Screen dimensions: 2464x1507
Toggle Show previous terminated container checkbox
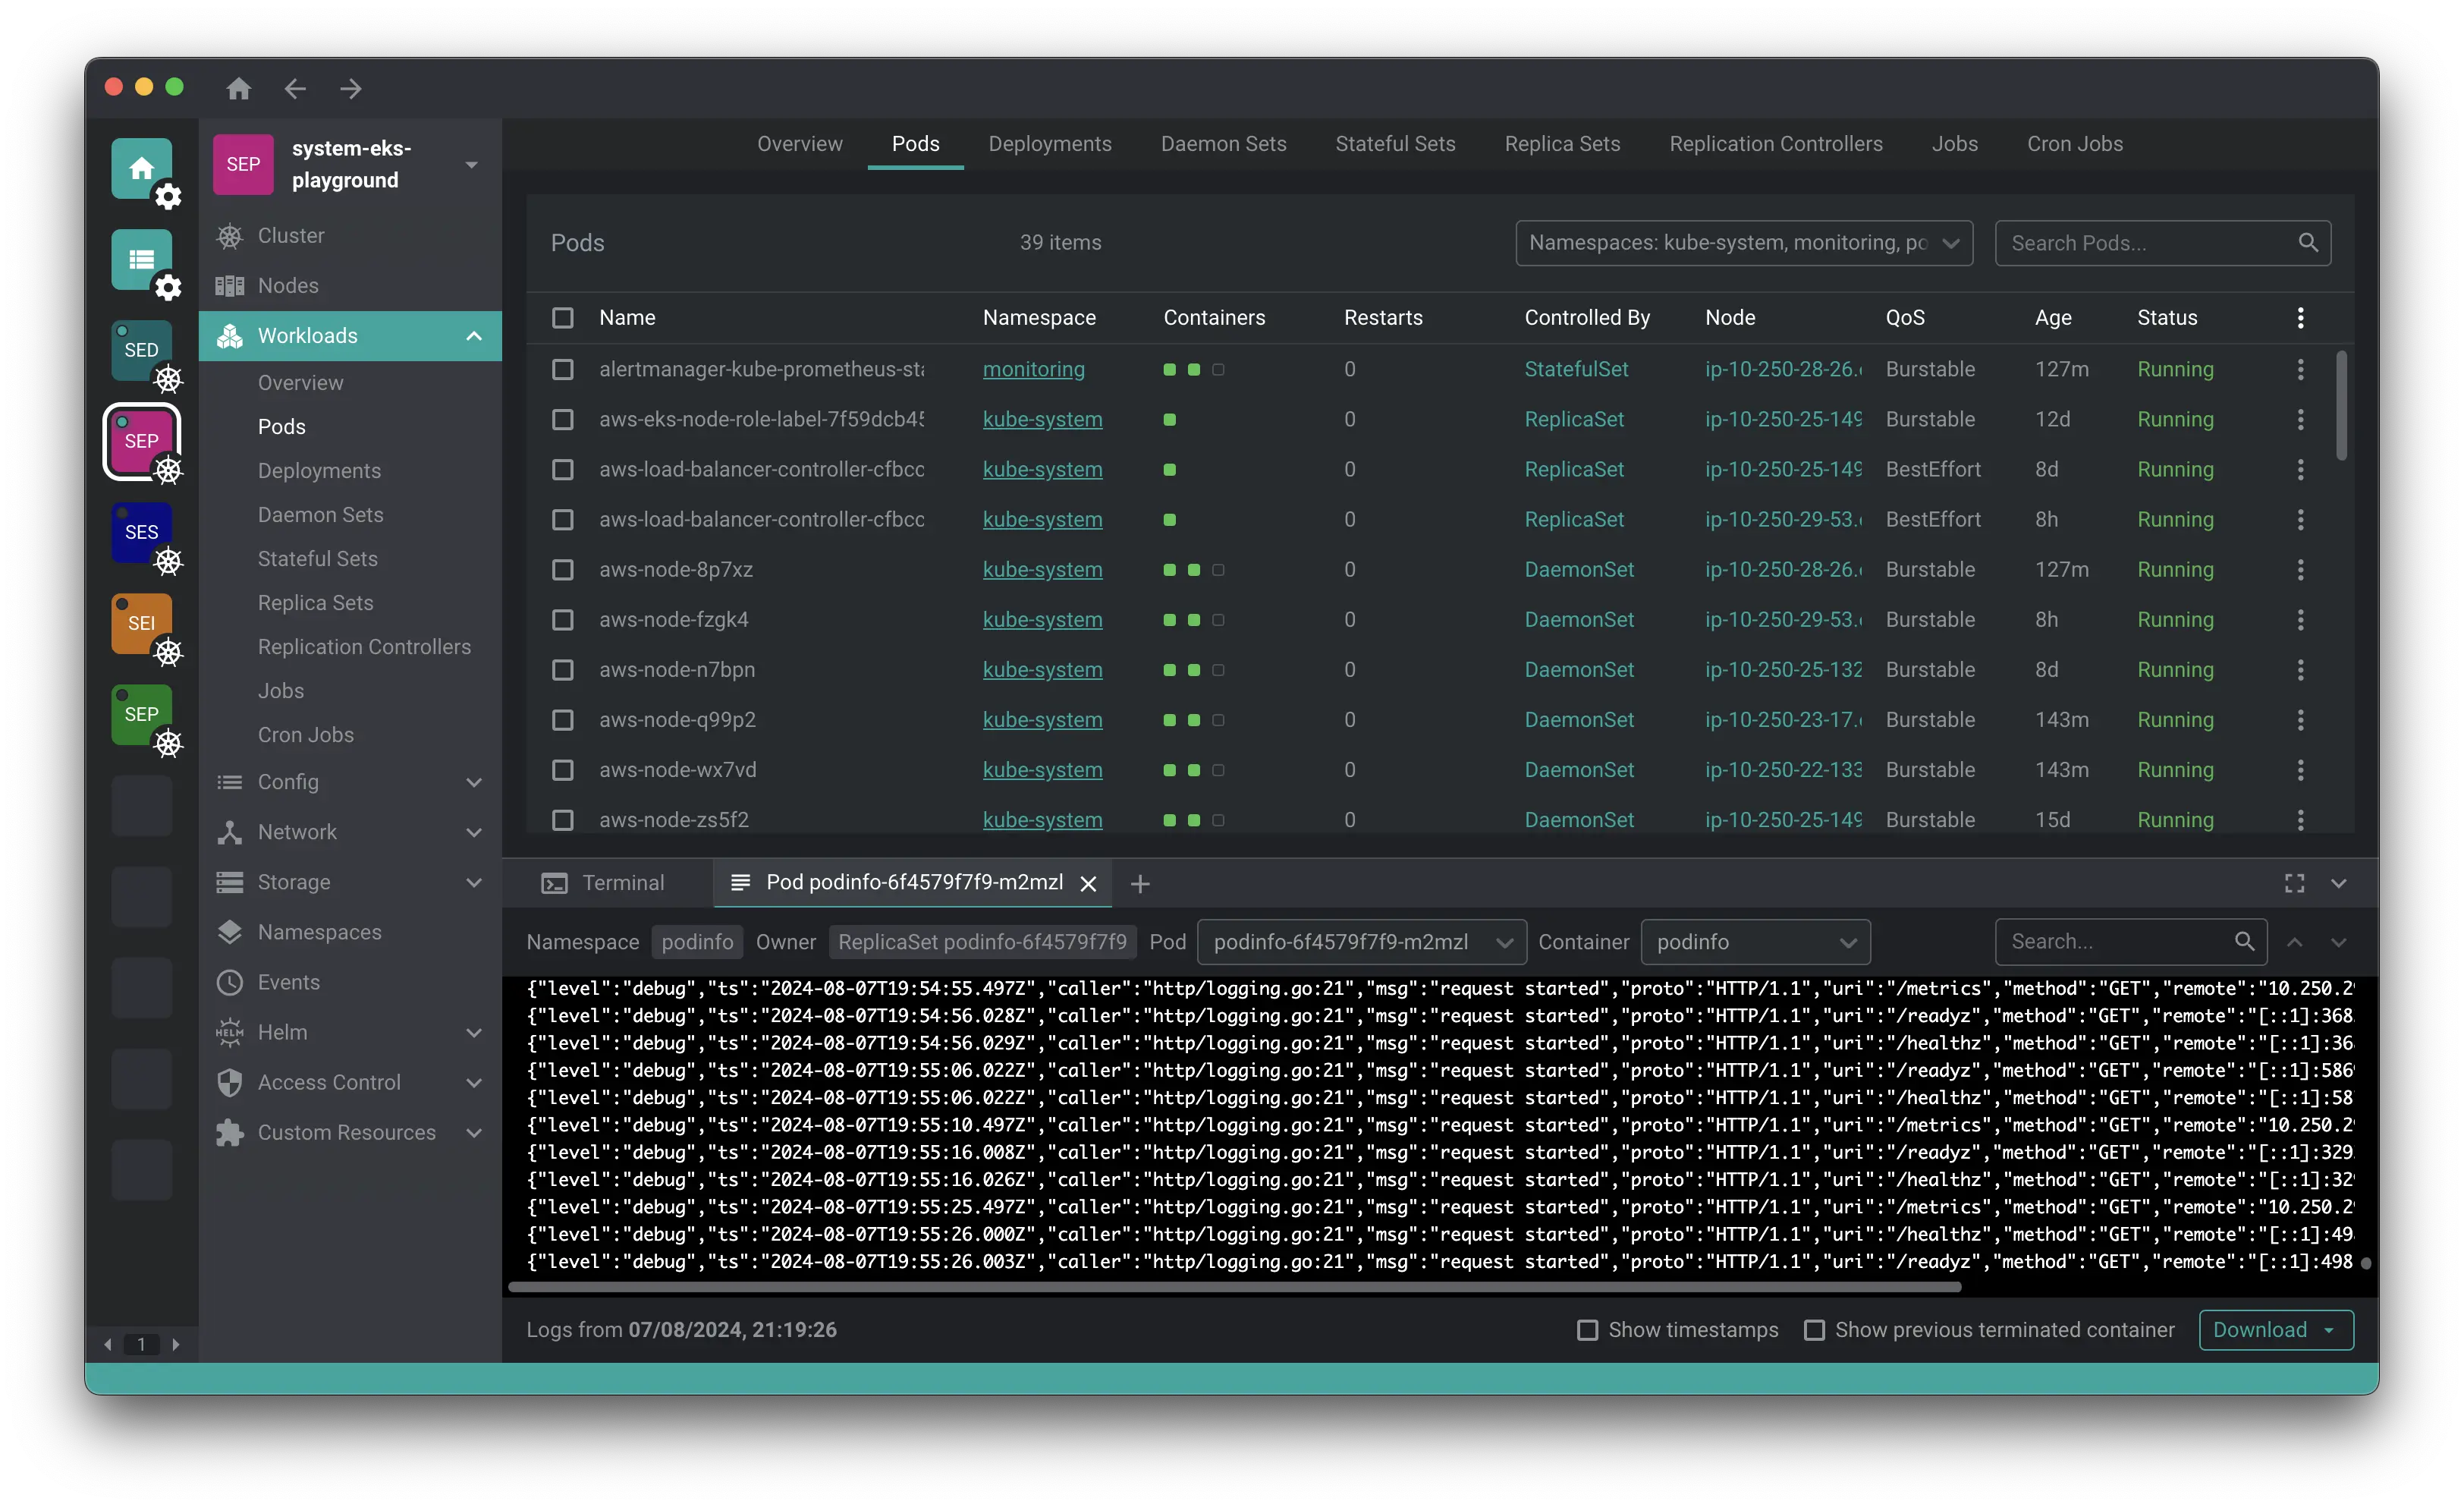tap(1814, 1330)
